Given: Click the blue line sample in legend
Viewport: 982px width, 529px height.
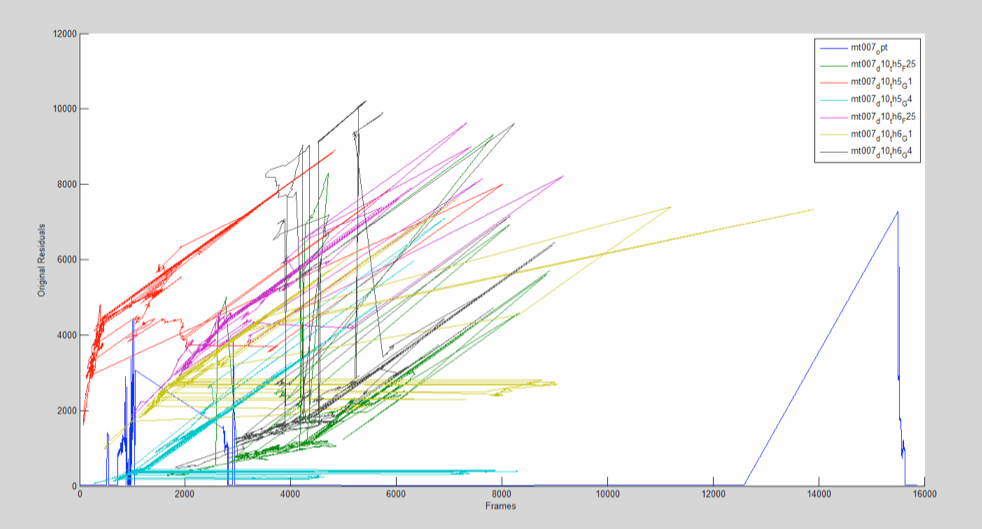Looking at the screenshot, I should (832, 47).
